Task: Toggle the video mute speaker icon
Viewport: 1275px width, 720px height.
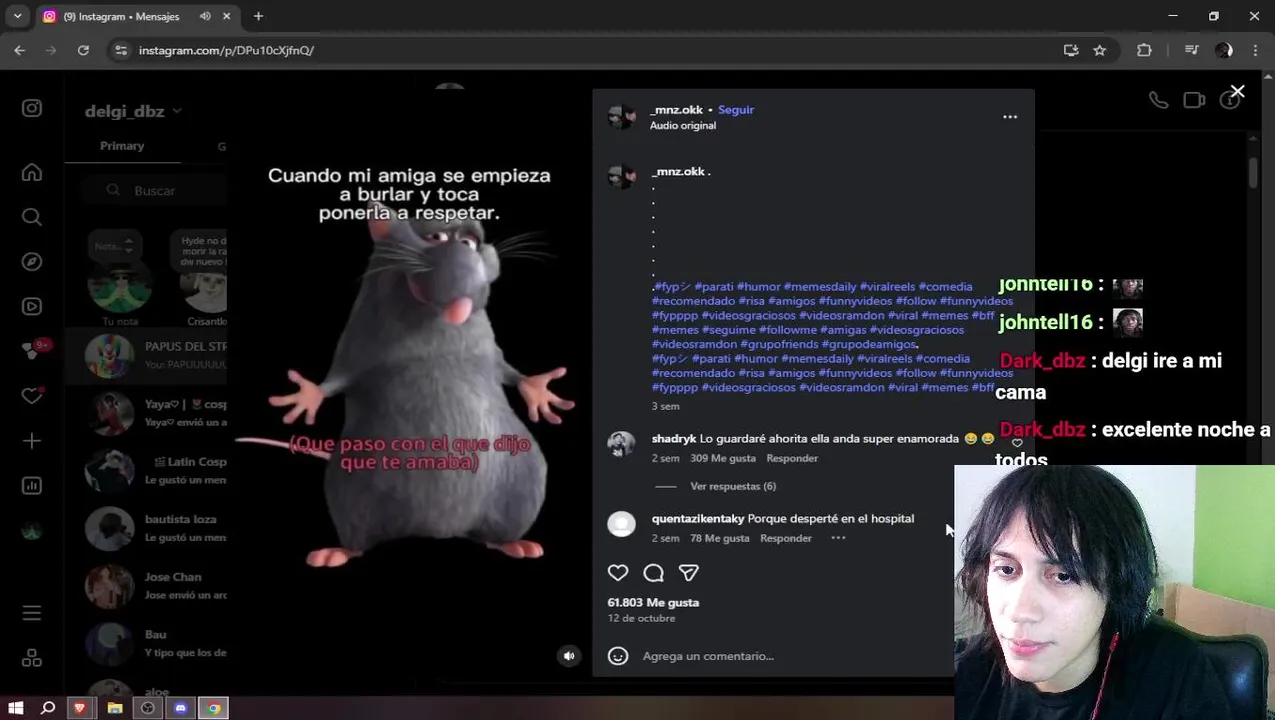Action: pyautogui.click(x=569, y=656)
